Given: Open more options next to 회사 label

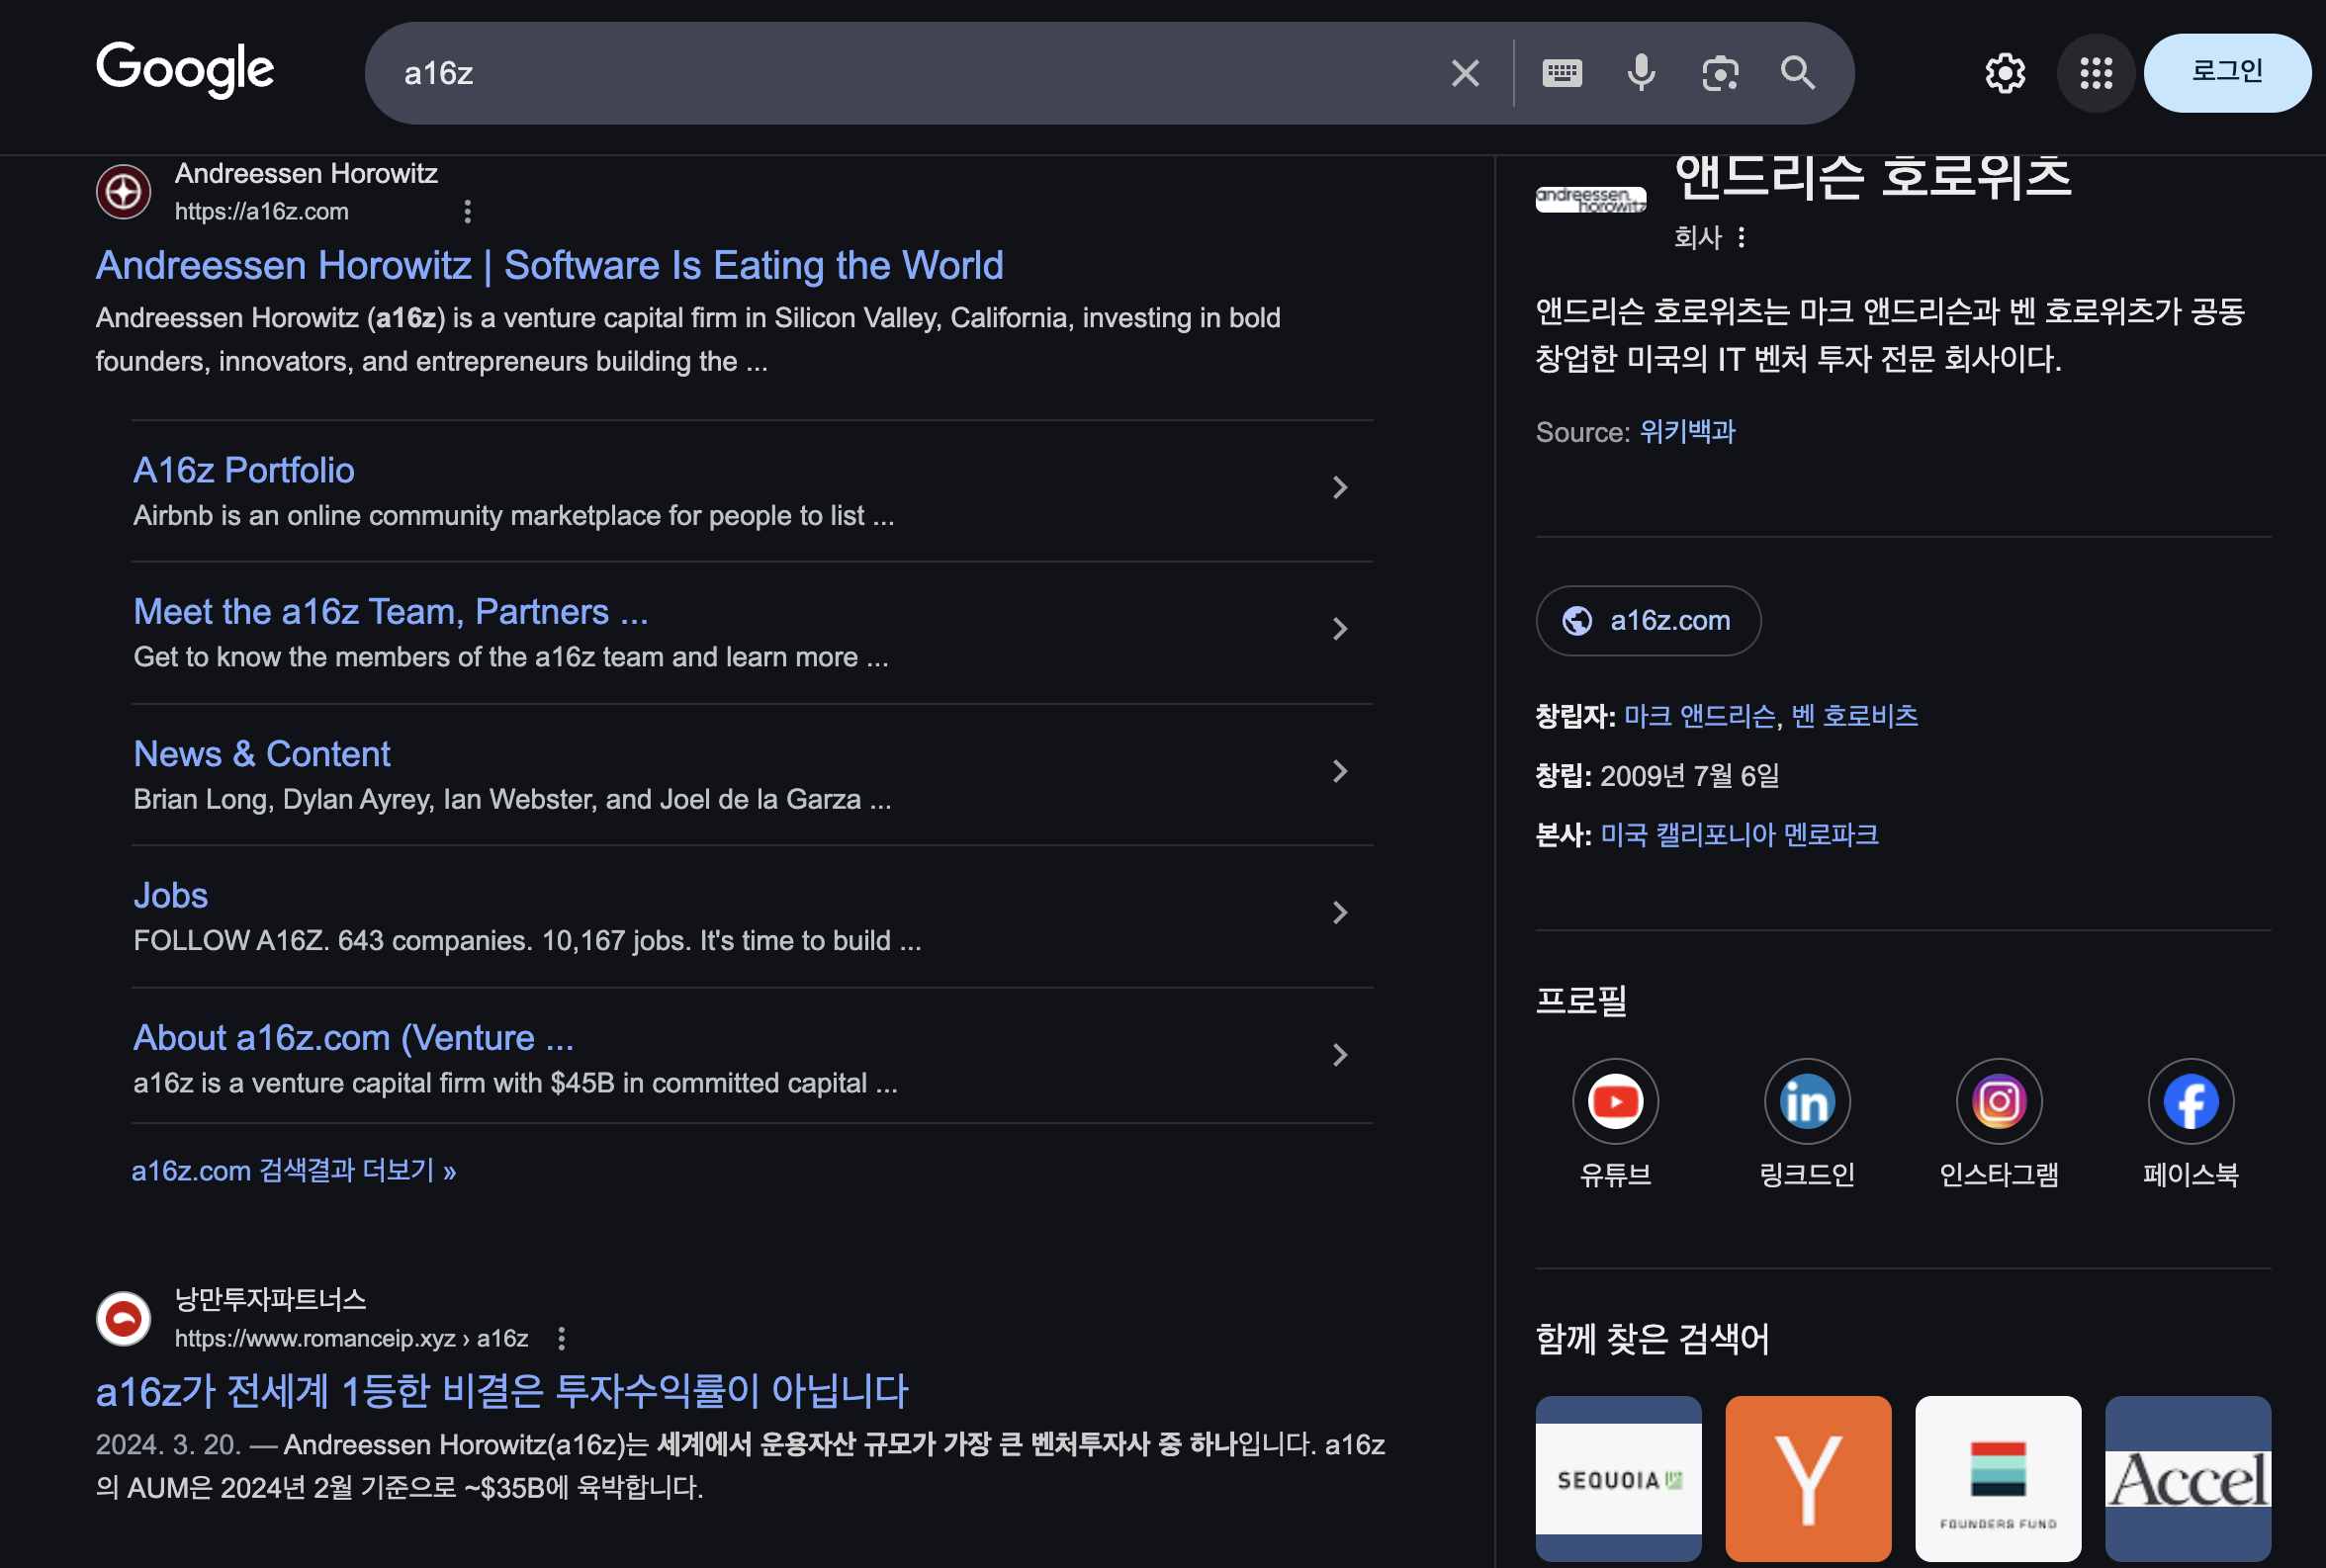Looking at the screenshot, I should pyautogui.click(x=1741, y=238).
